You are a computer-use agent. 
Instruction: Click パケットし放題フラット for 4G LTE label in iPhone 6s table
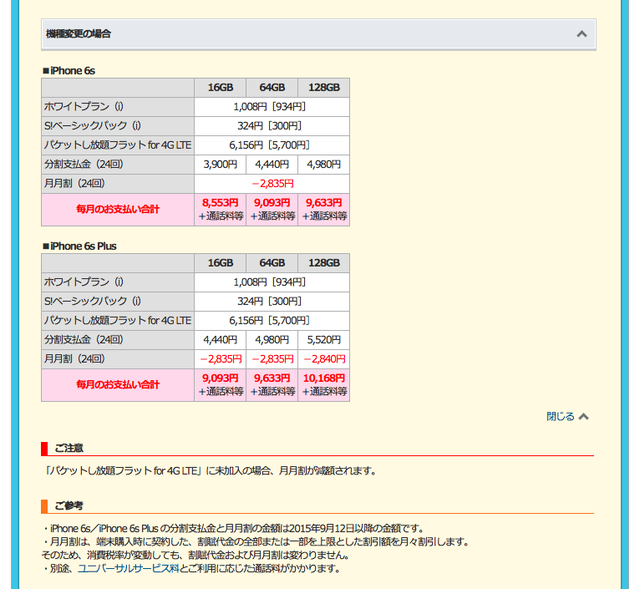tap(118, 145)
